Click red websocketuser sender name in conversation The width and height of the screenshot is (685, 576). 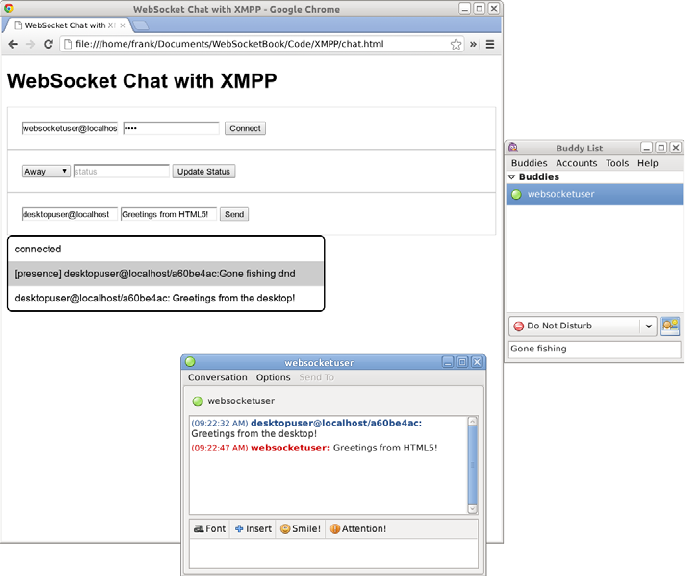291,448
